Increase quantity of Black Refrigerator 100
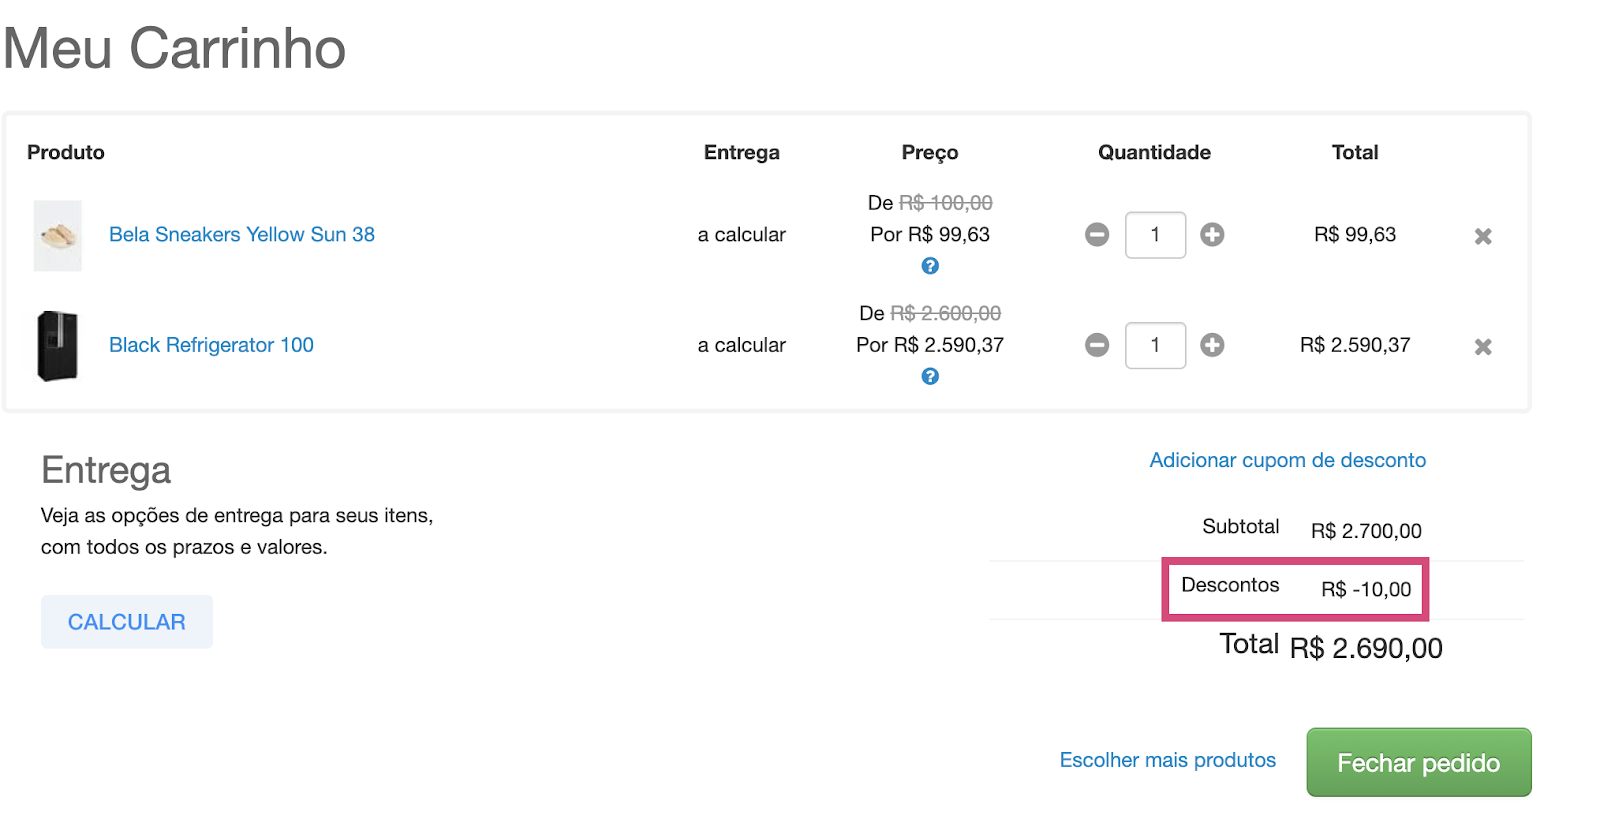The height and width of the screenshot is (819, 1600). point(1212,345)
